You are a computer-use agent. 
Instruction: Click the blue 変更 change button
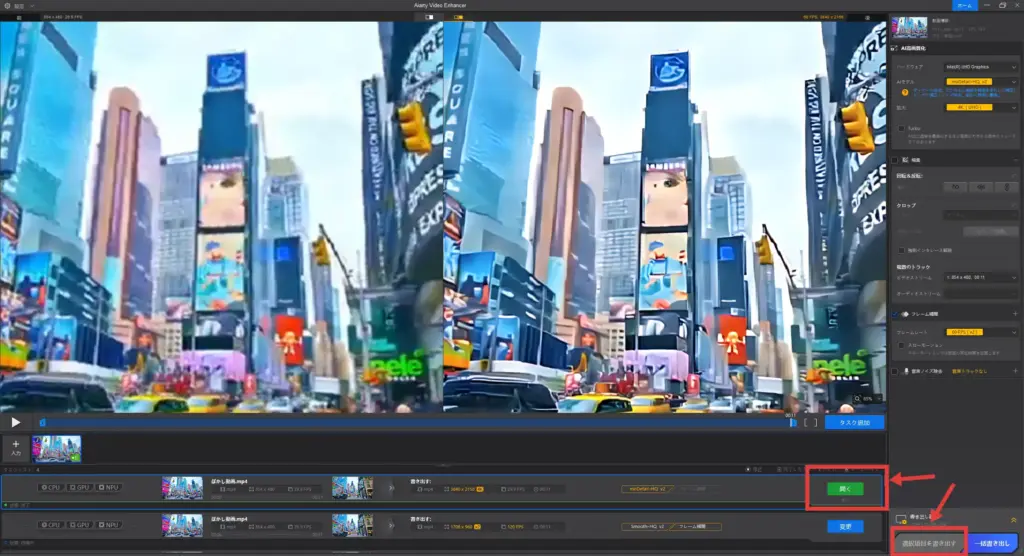845,527
